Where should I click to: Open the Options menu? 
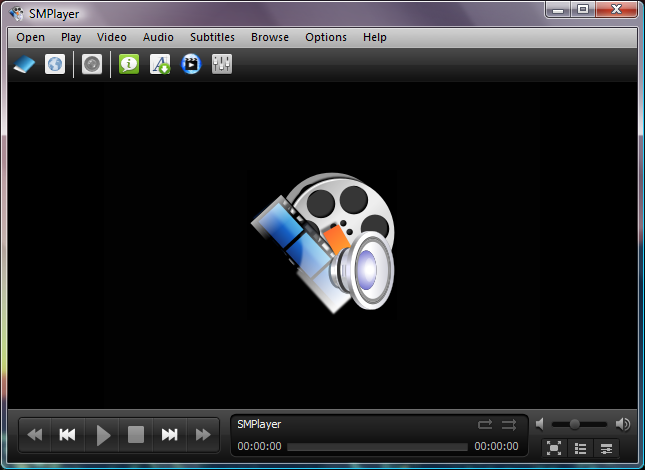[x=326, y=37]
